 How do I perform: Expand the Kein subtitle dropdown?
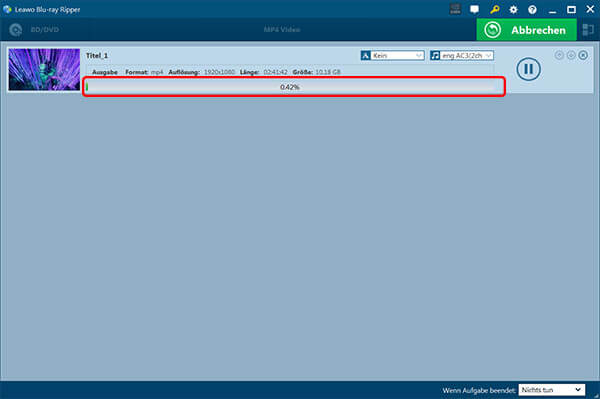coord(392,55)
